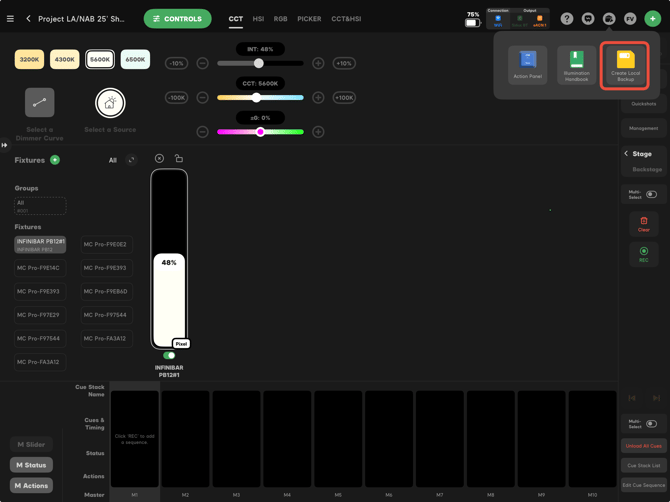Close the INFINIBAR fader with X icon
The height and width of the screenshot is (502, 670).
click(x=159, y=159)
